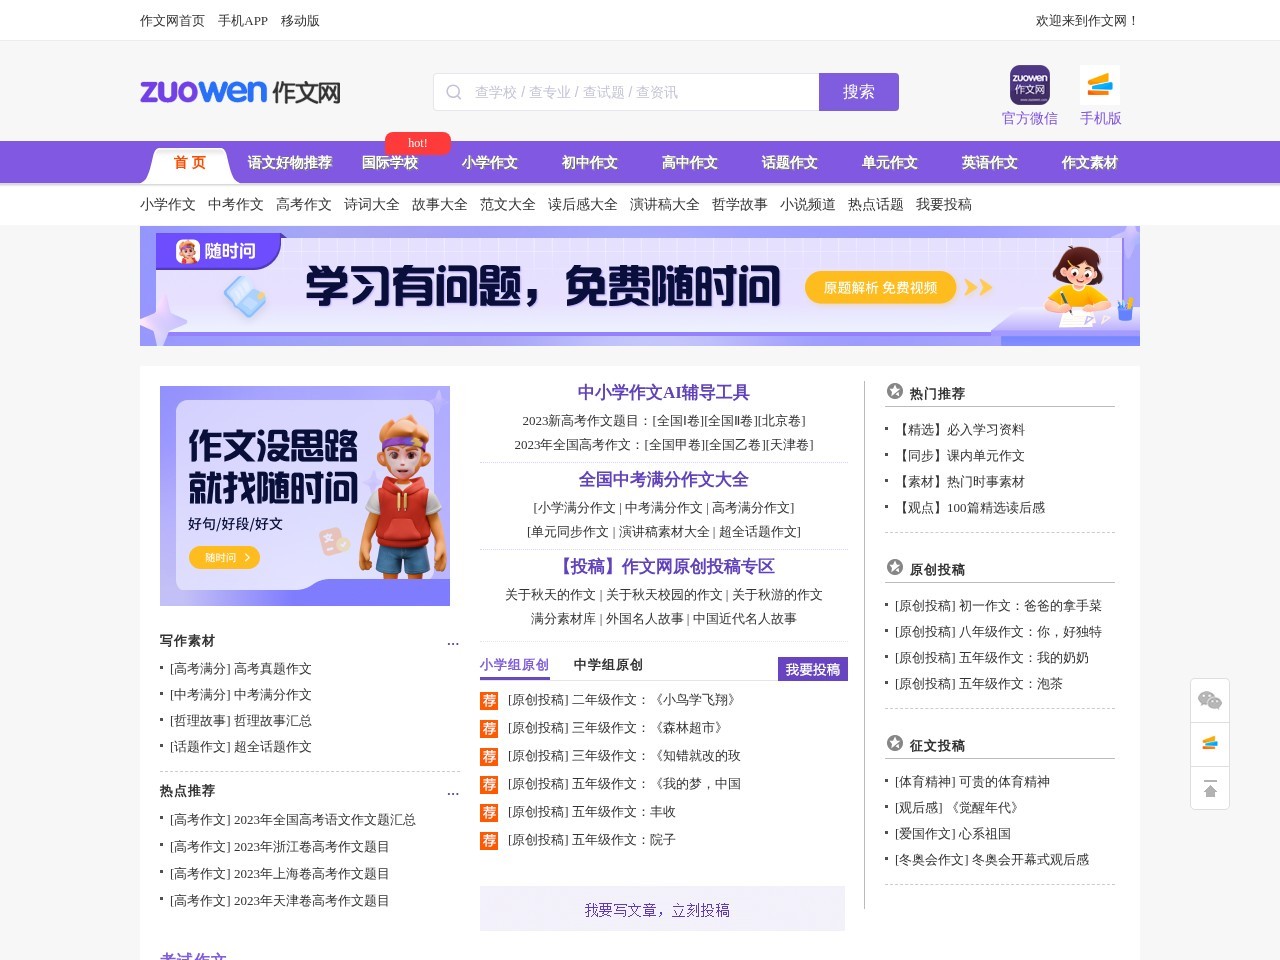Open the 高中作文 menu item
This screenshot has height=960, width=1280.
688,163
